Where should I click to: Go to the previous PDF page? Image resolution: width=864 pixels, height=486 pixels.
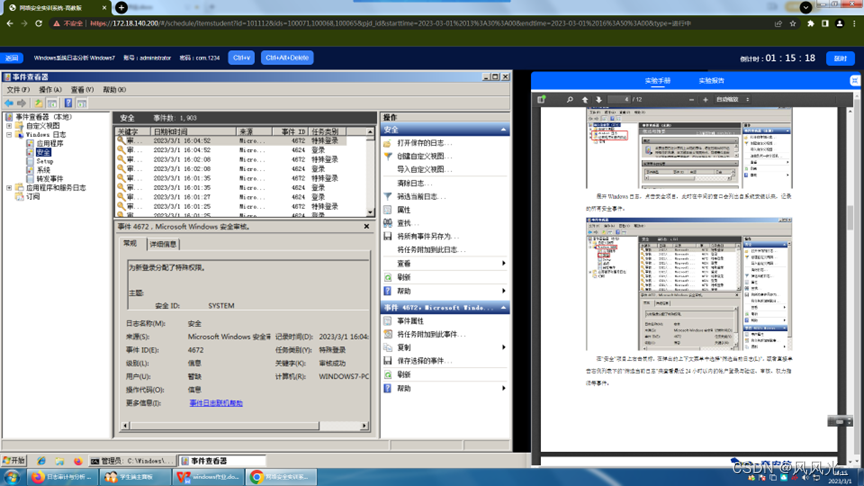585,99
